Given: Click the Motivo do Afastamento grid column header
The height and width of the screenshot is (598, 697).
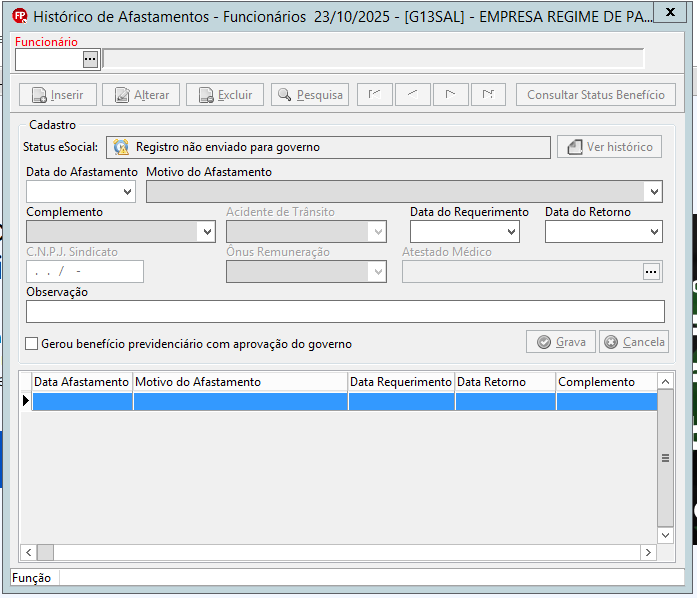Looking at the screenshot, I should pos(240,382).
